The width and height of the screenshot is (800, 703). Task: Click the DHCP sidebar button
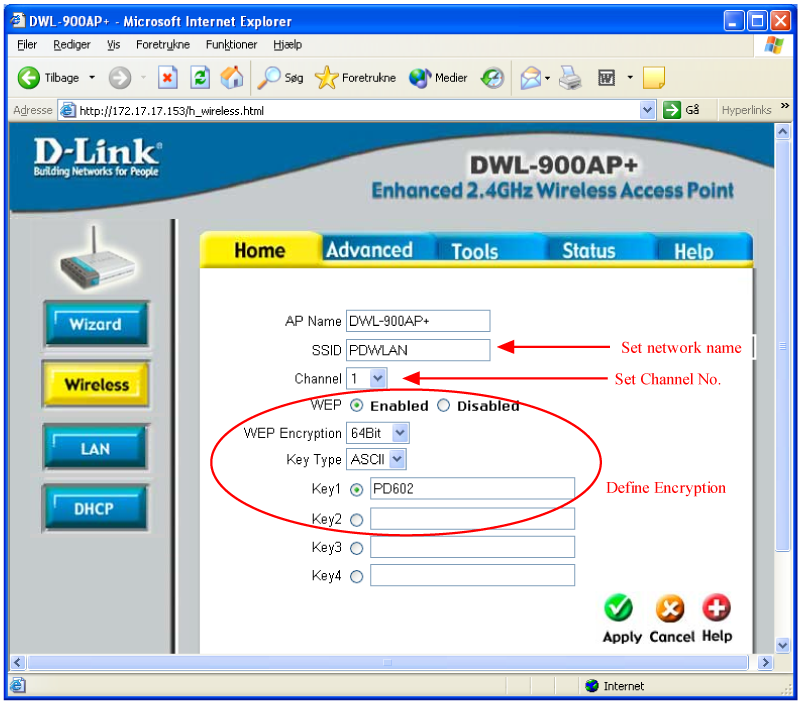pos(95,509)
